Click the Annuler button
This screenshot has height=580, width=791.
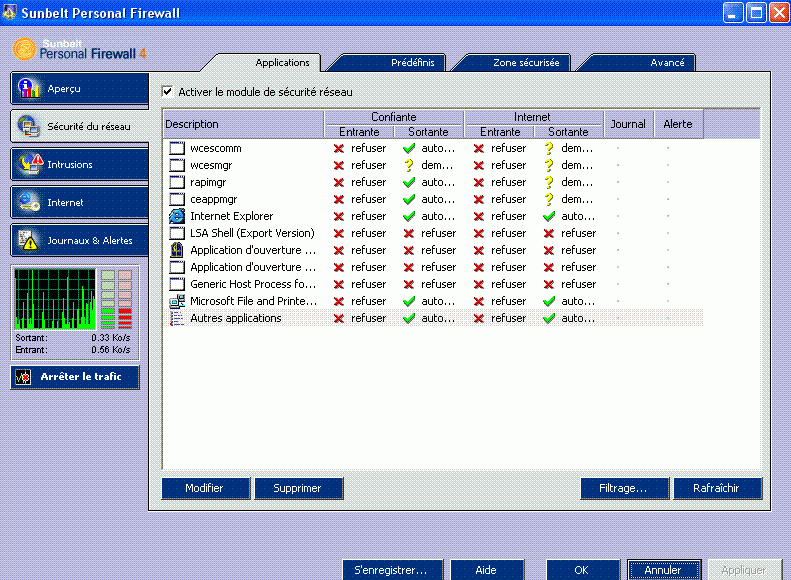(664, 570)
